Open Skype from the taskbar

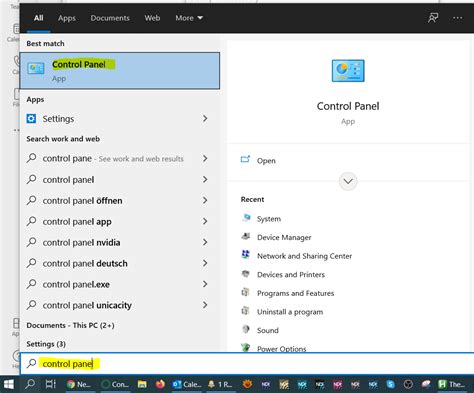pyautogui.click(x=390, y=384)
